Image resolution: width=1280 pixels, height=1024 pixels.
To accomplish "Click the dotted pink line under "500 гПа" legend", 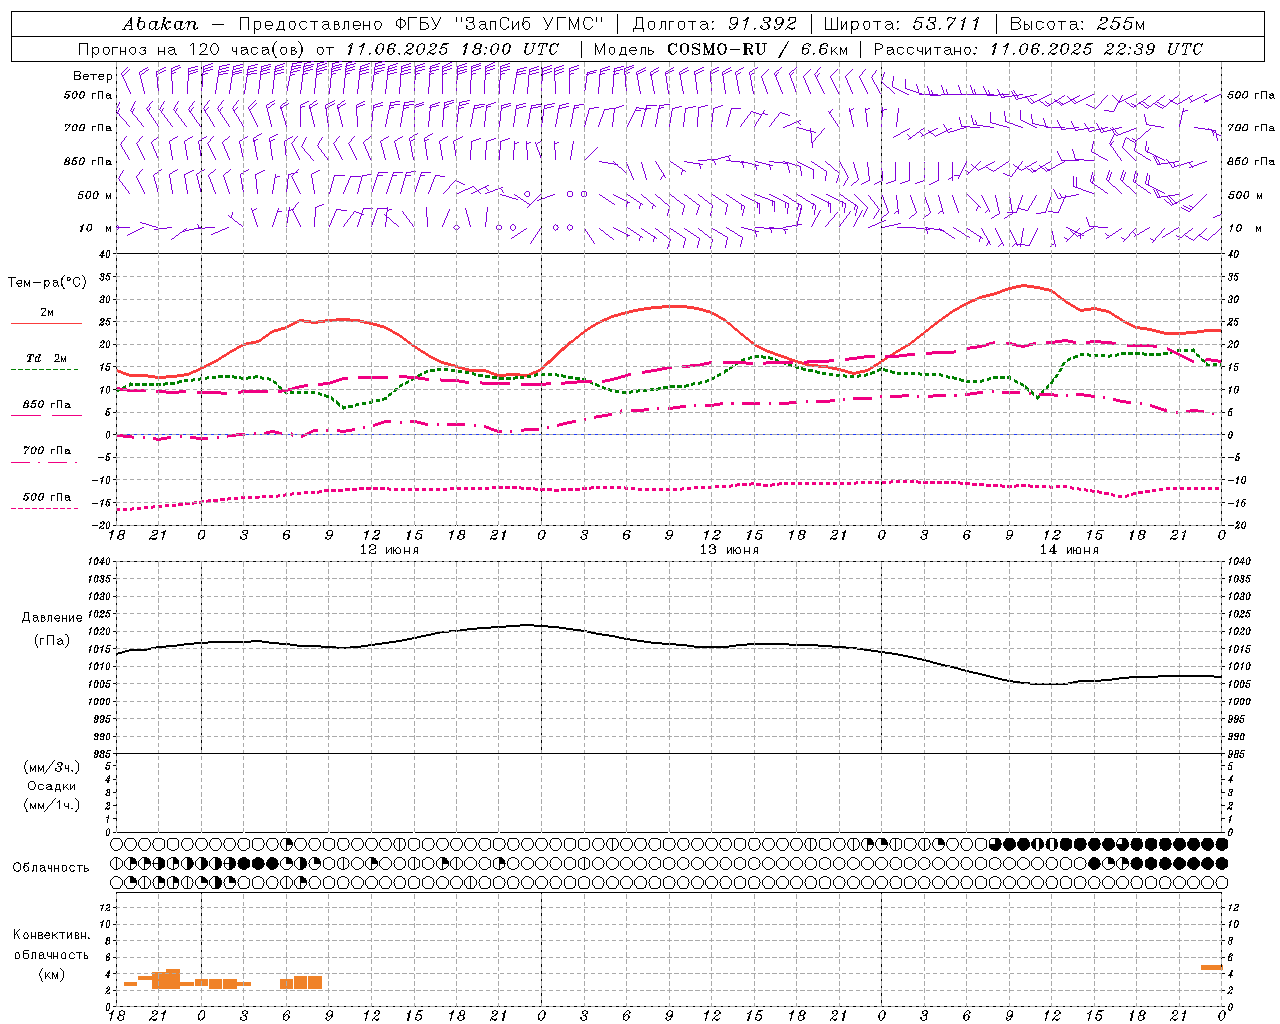I will click(x=45, y=508).
